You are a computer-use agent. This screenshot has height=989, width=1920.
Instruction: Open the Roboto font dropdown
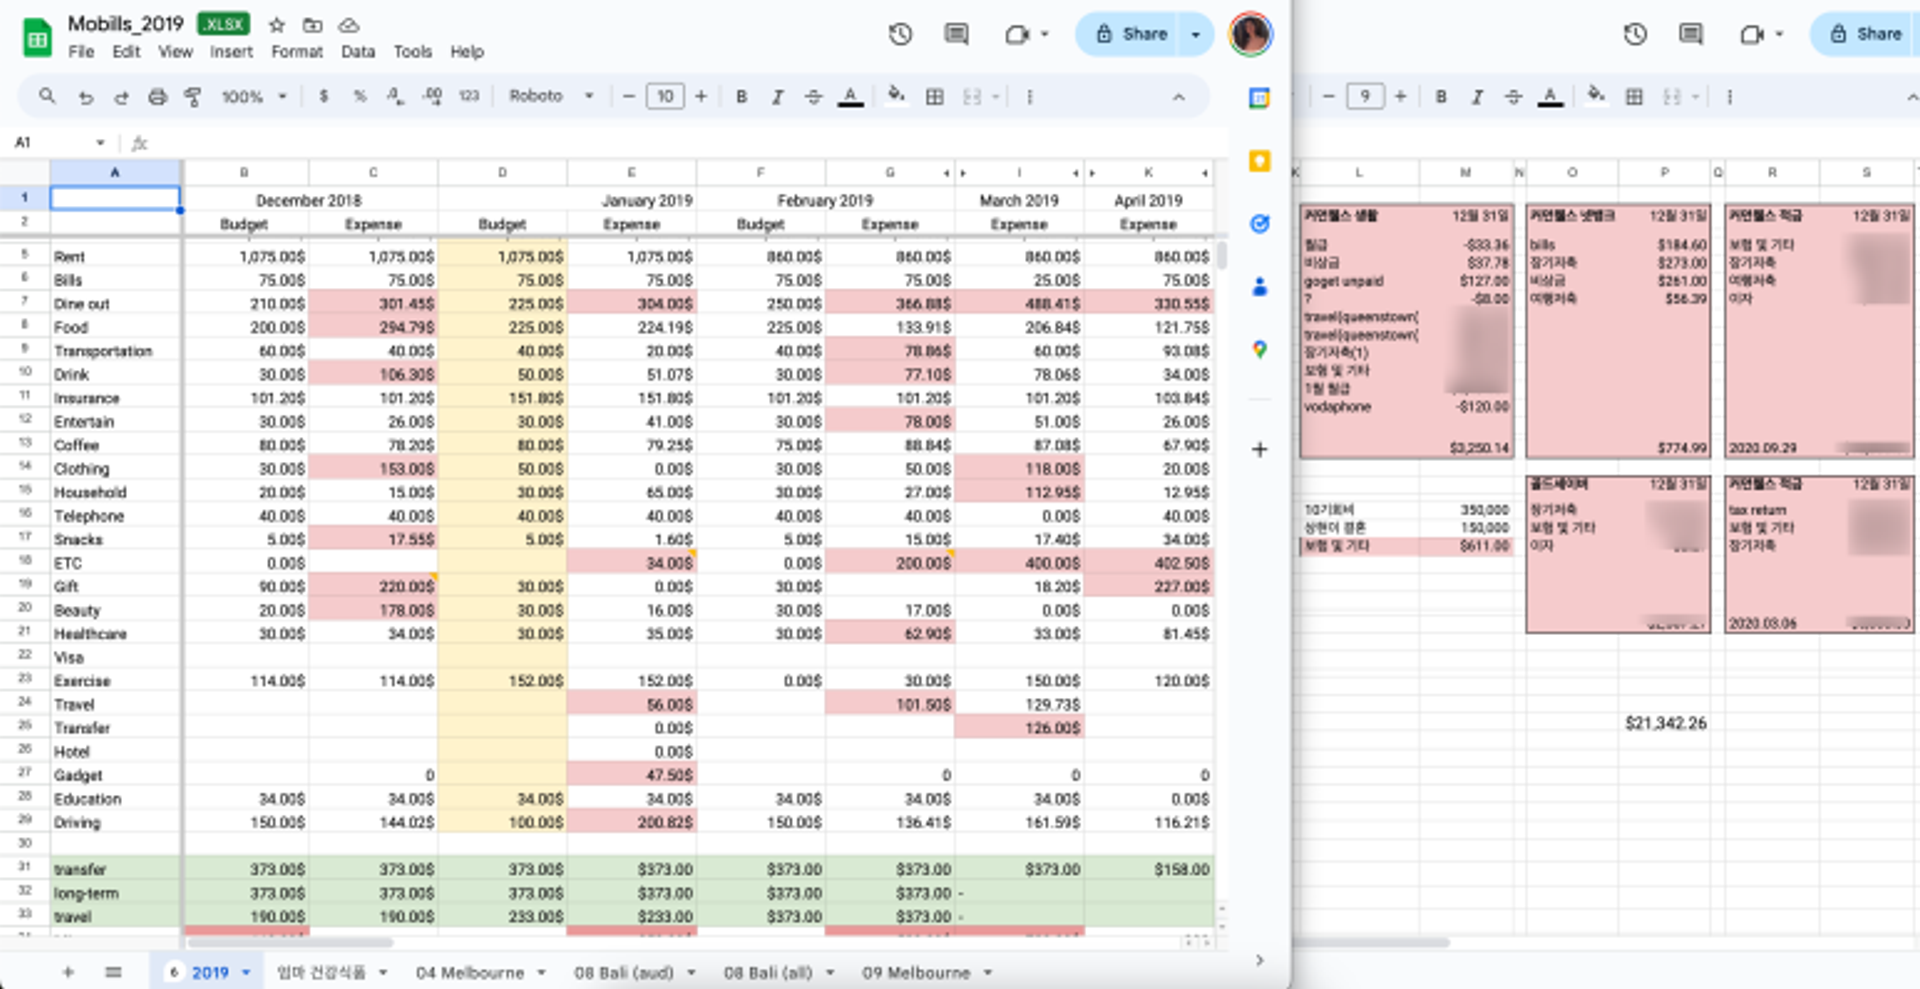551,96
